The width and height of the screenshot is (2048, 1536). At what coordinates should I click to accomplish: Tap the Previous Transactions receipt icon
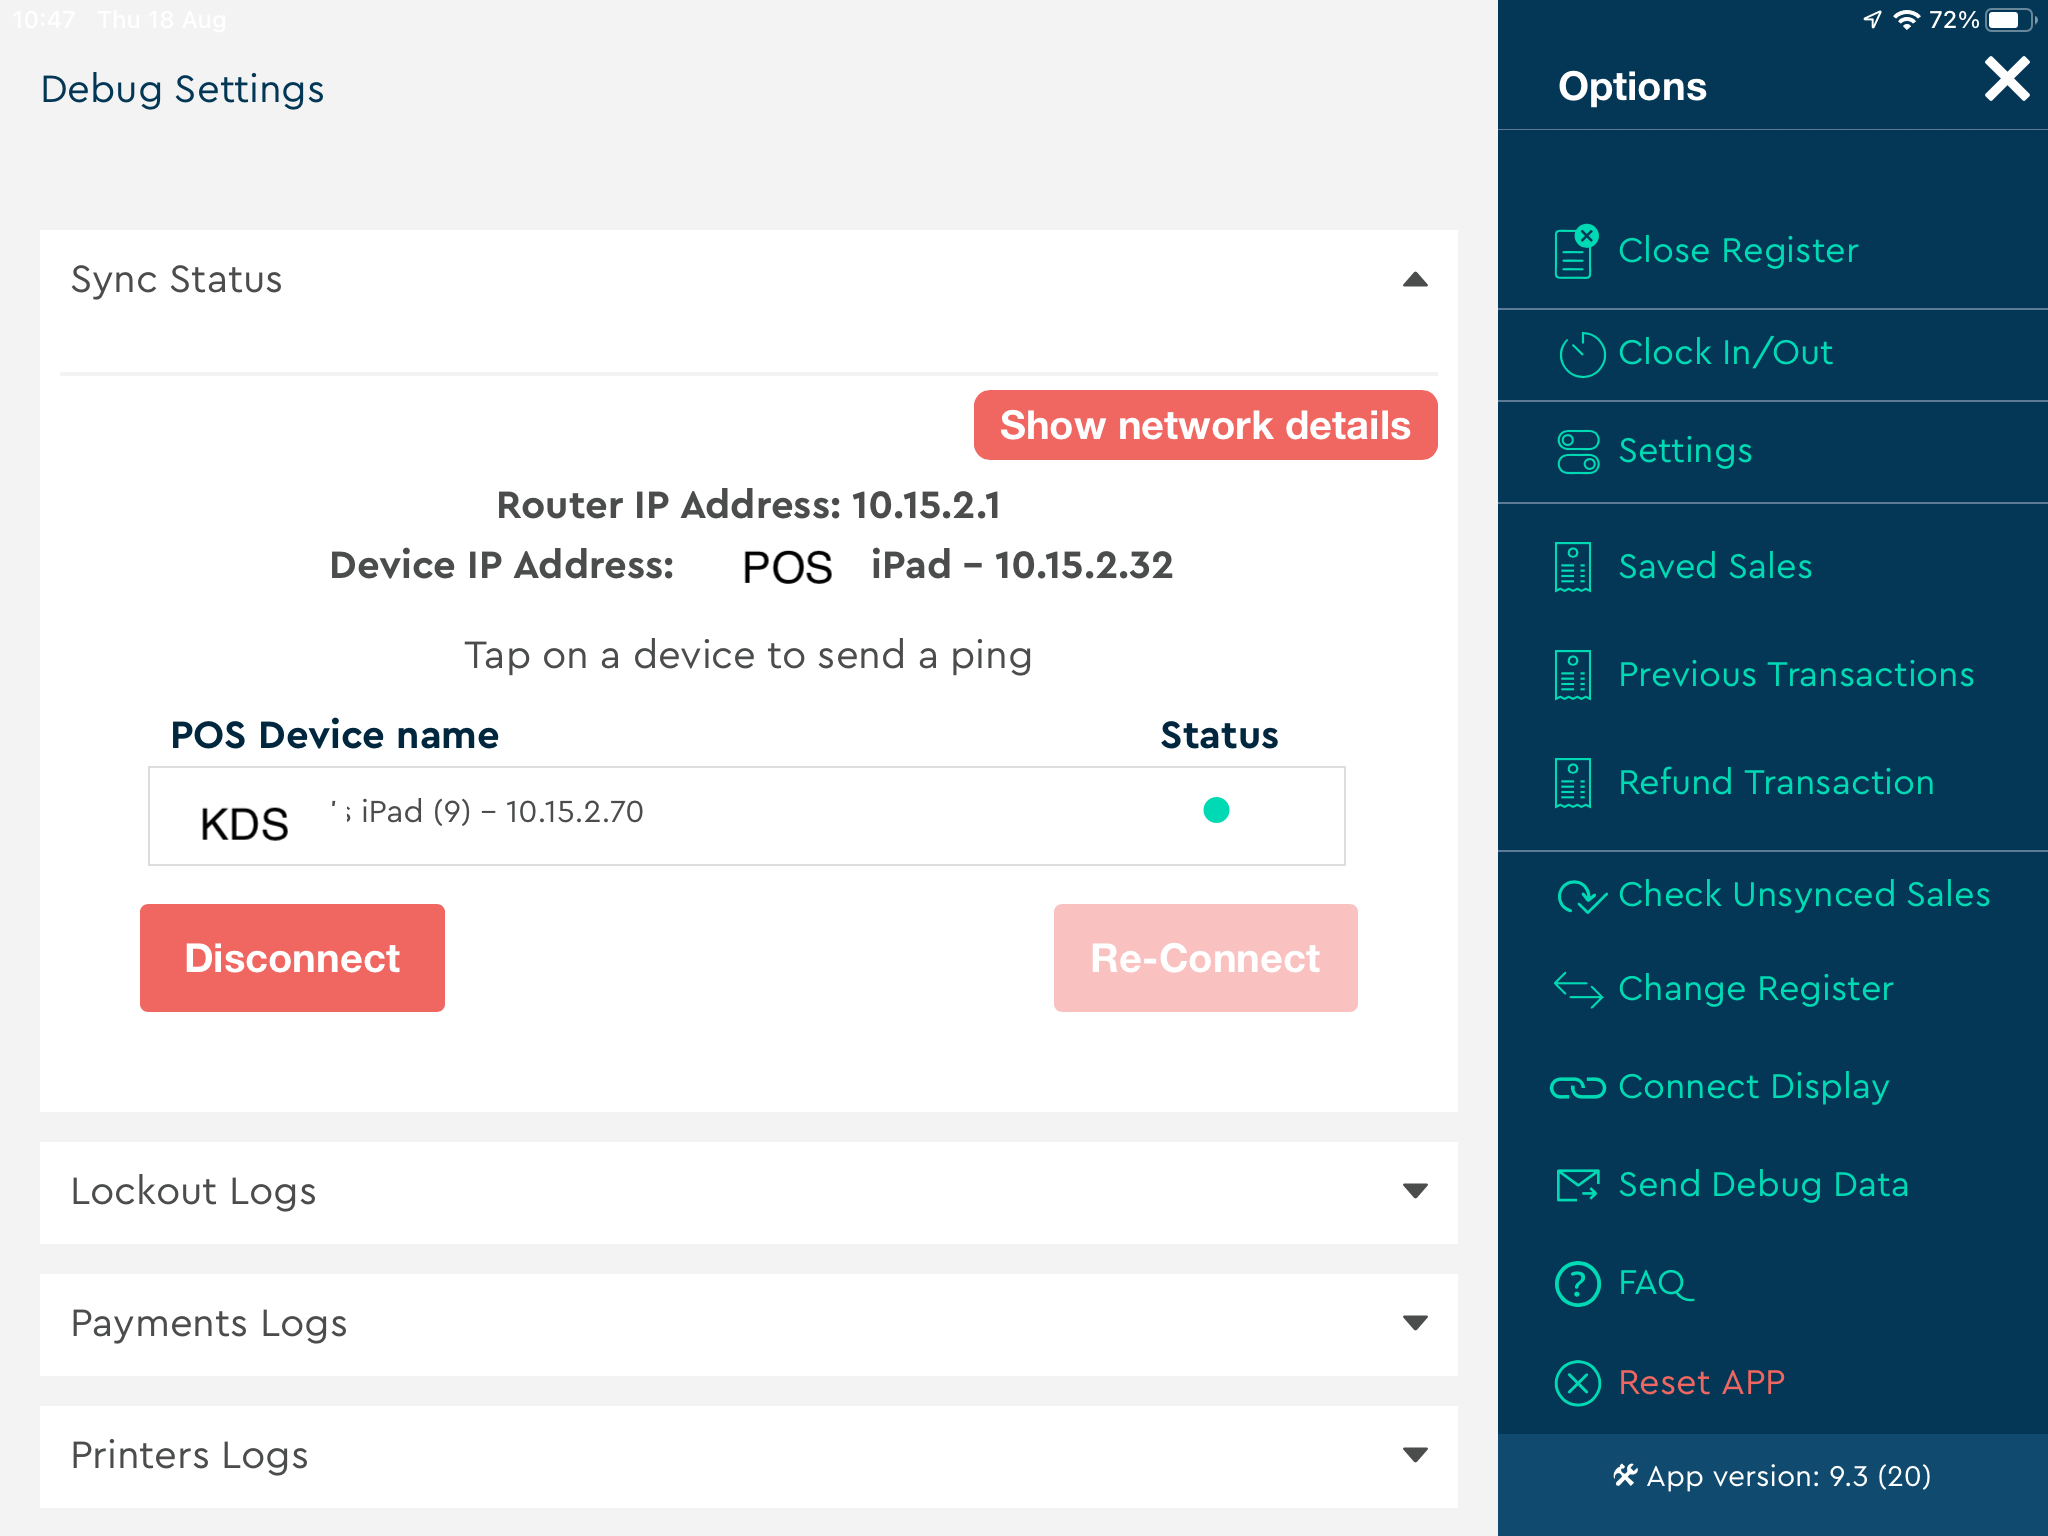1573,675
